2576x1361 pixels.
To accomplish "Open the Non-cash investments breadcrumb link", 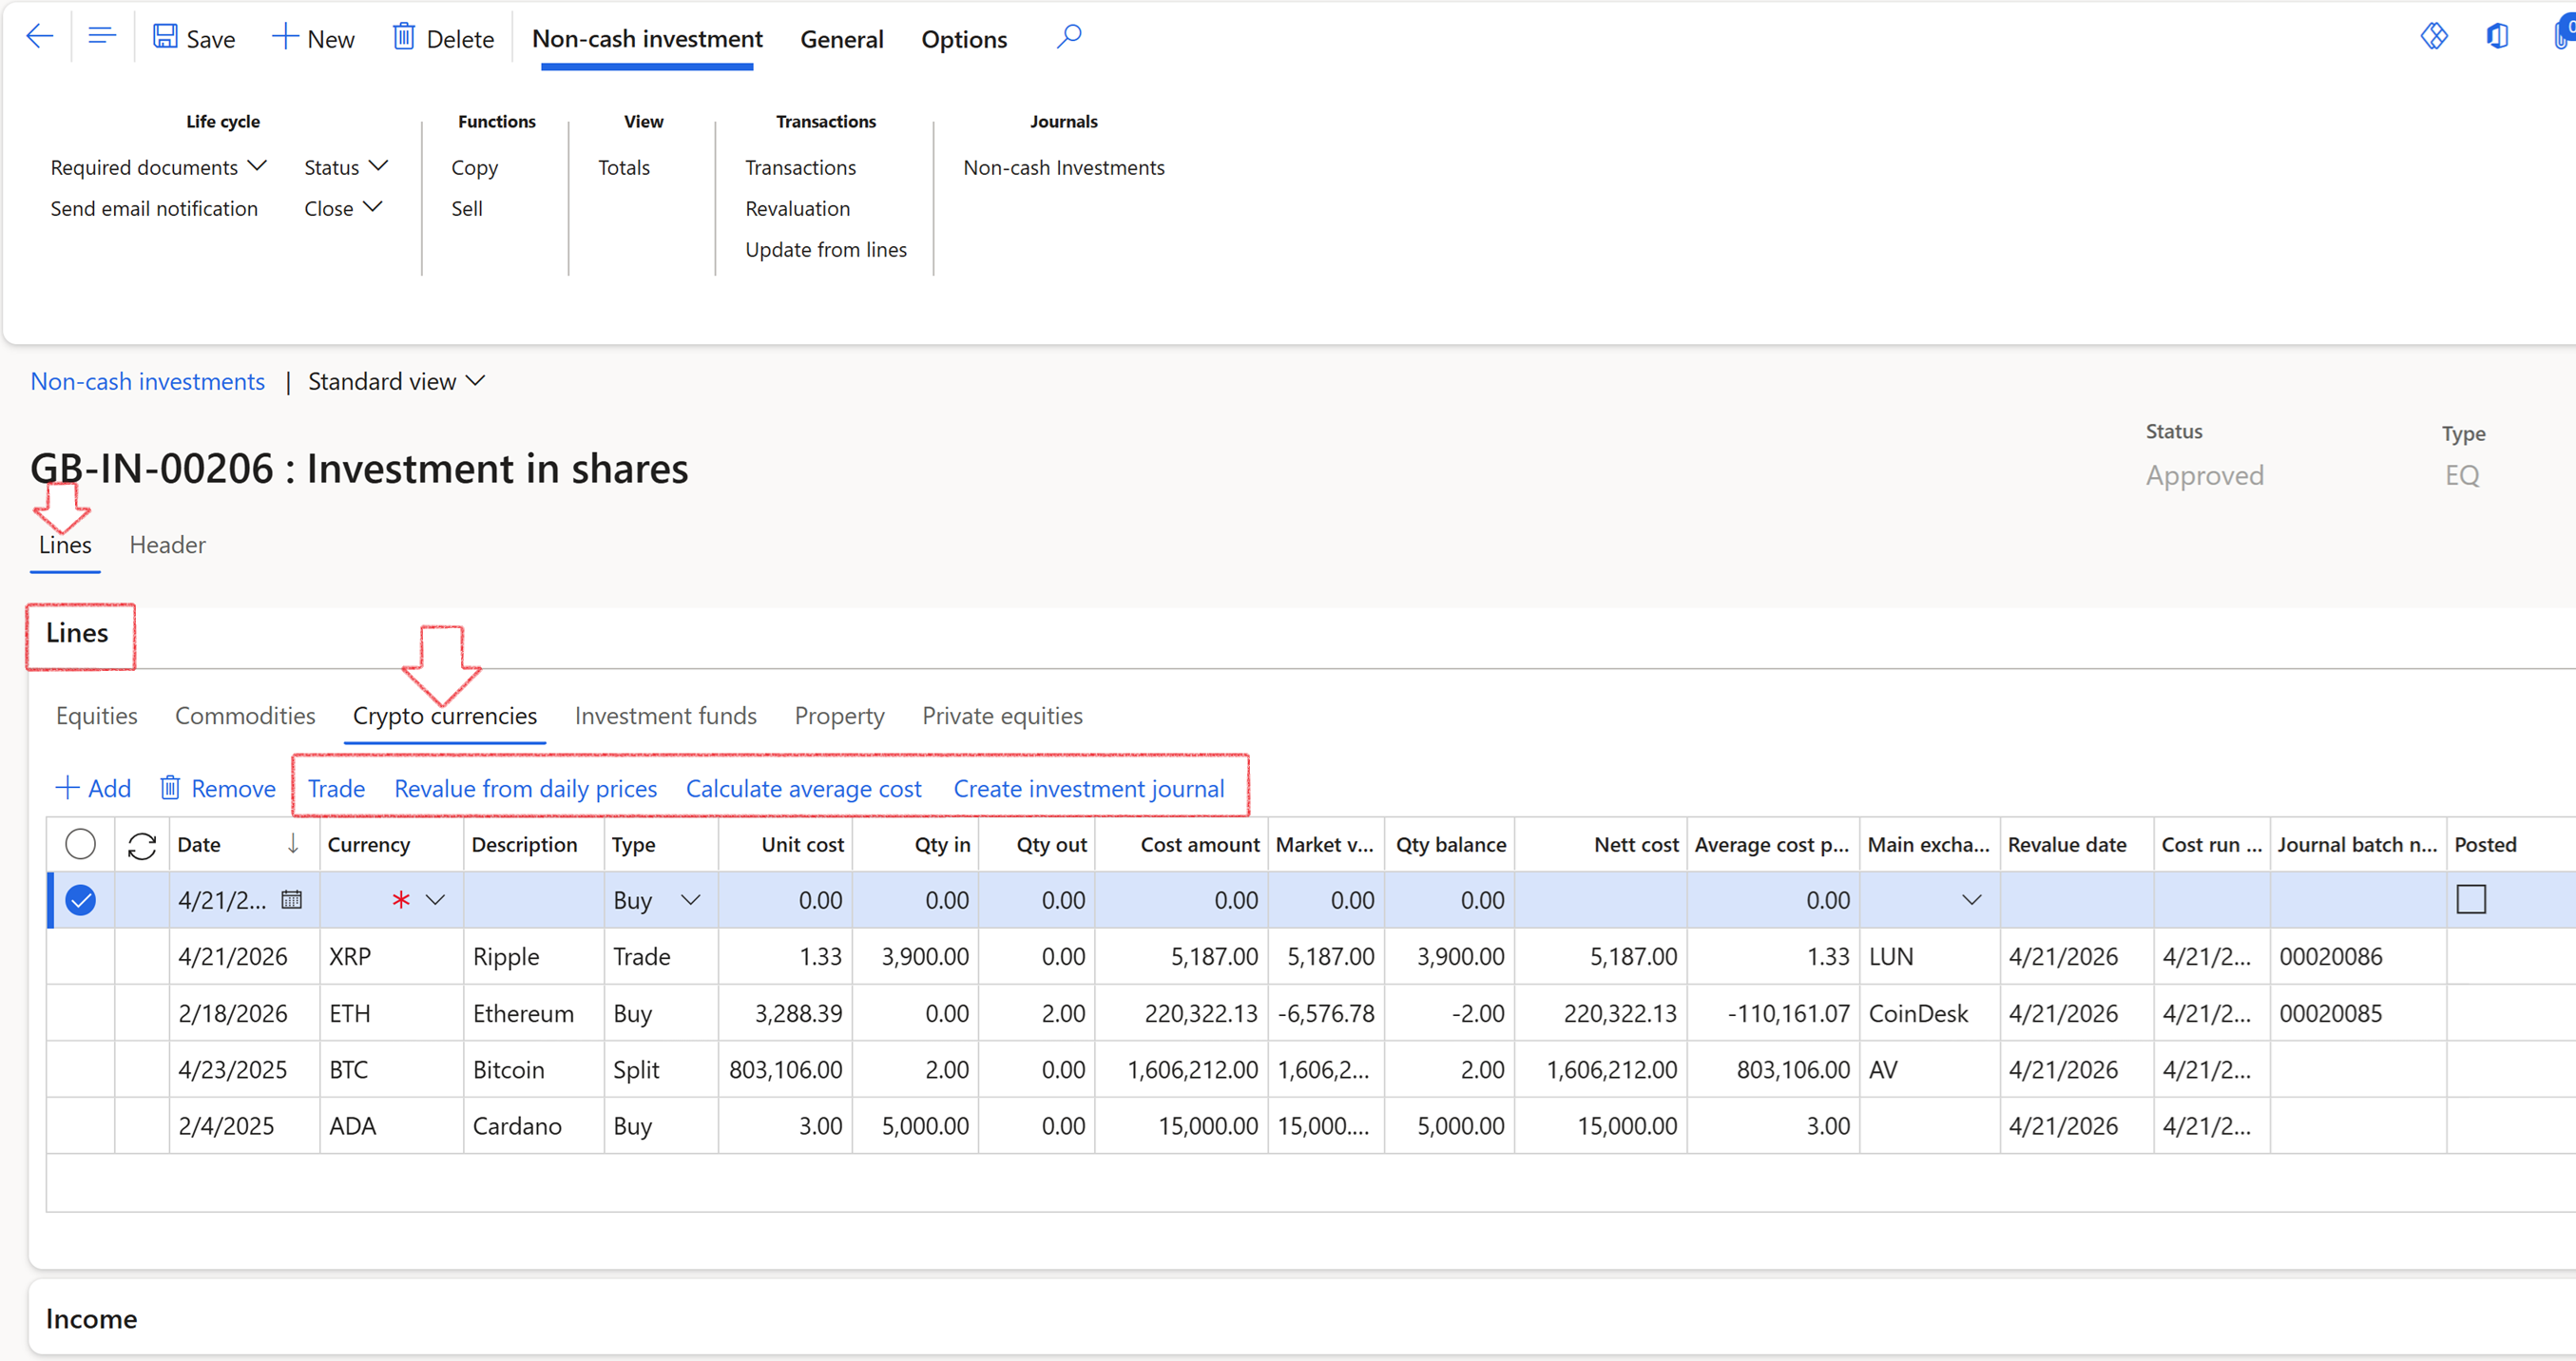I will [x=147, y=381].
